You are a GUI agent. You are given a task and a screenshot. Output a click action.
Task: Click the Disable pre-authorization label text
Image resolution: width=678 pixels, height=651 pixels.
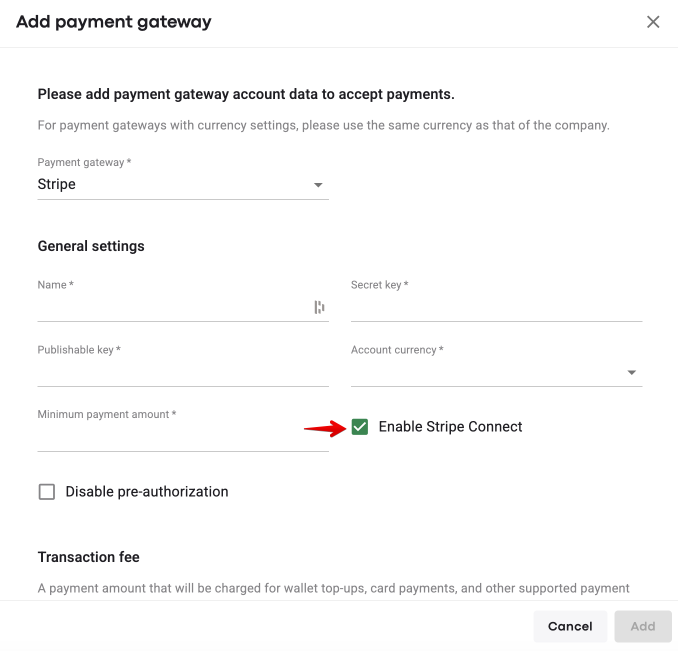147,492
